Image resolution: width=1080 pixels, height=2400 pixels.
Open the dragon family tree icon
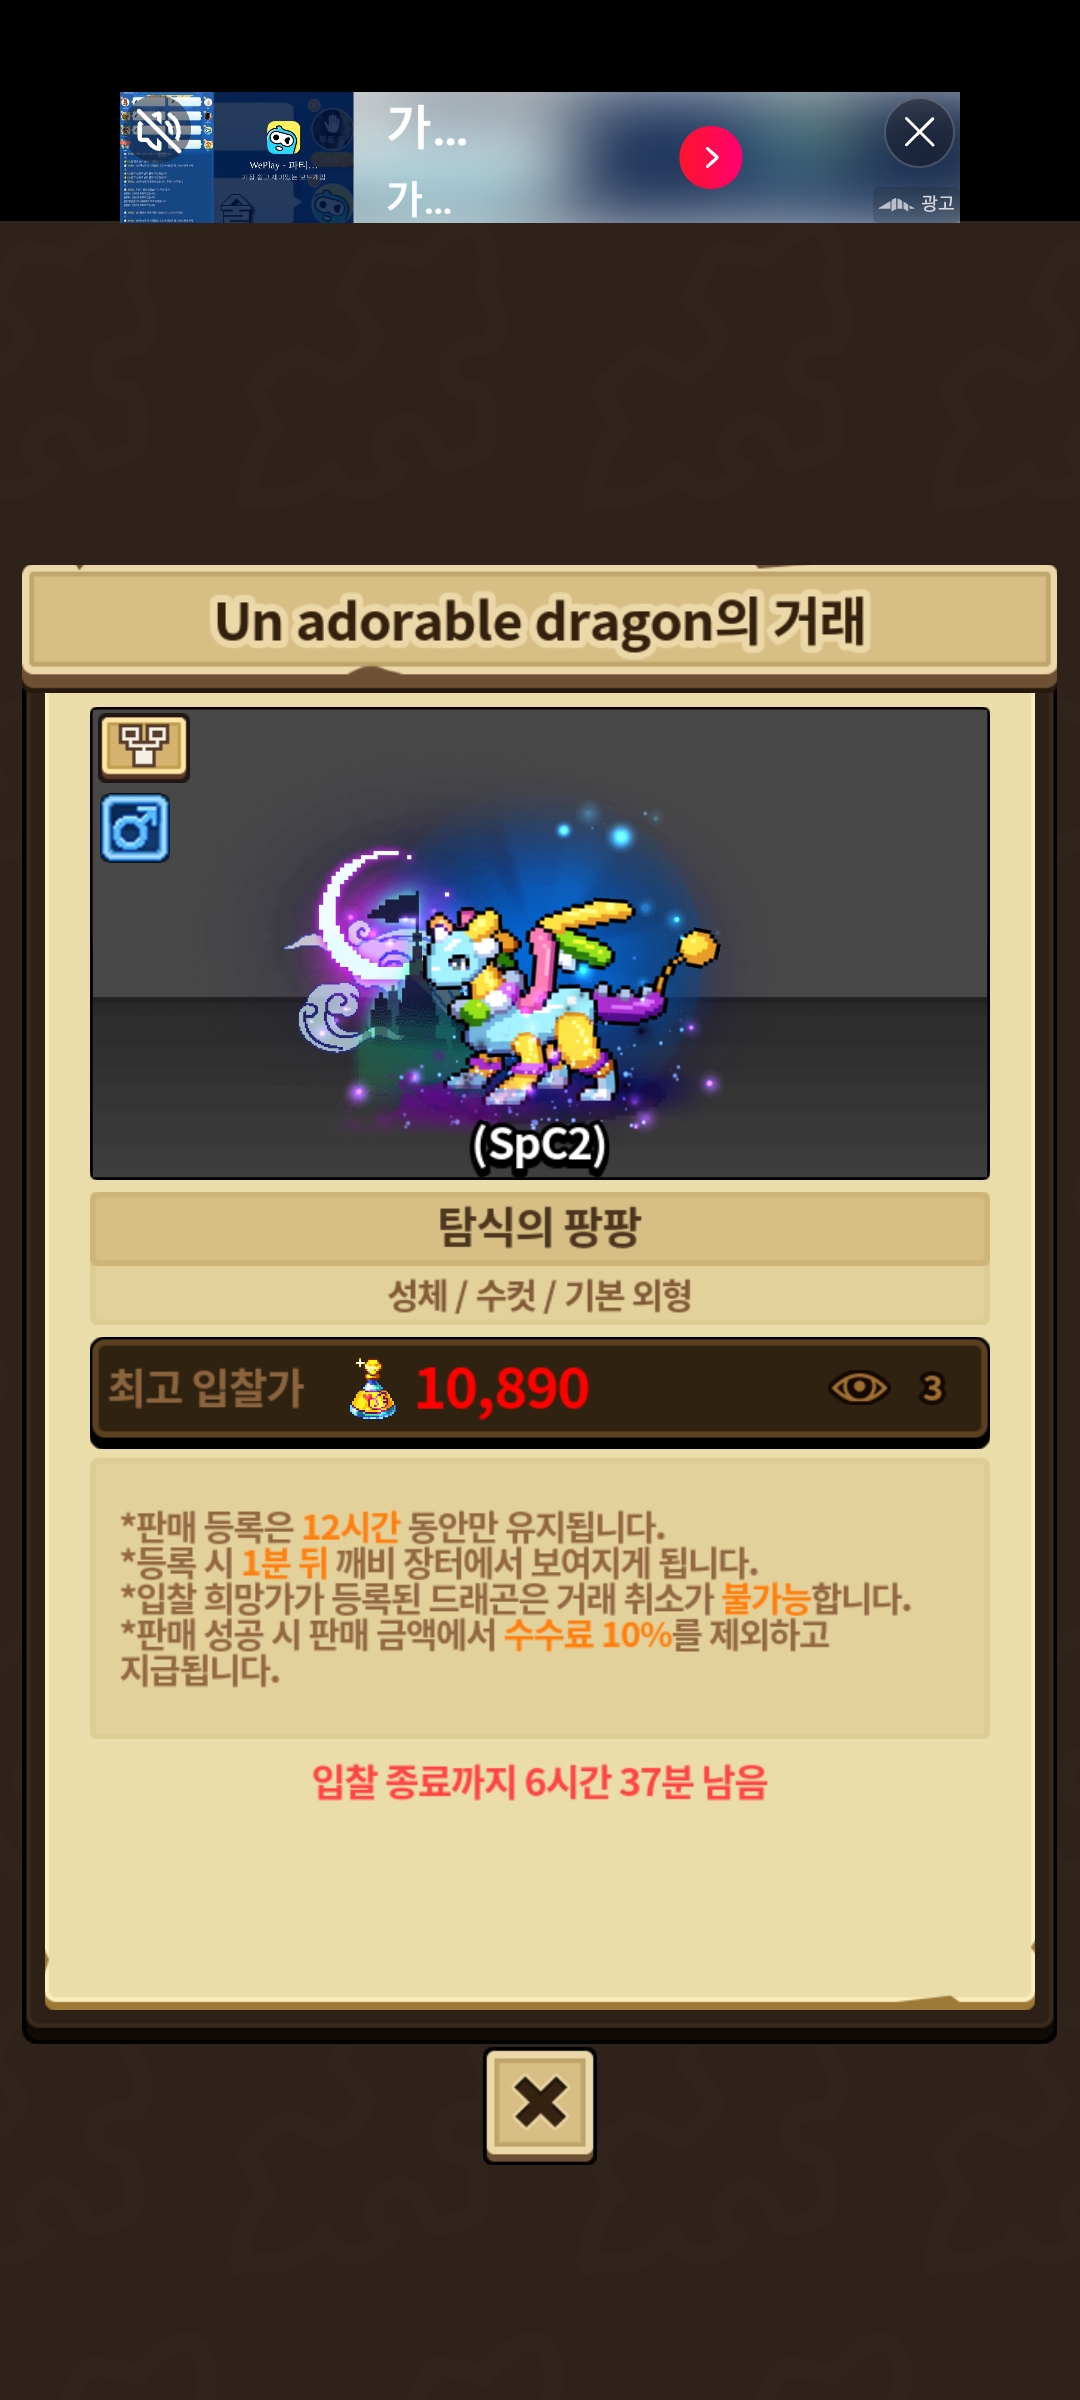click(x=144, y=747)
